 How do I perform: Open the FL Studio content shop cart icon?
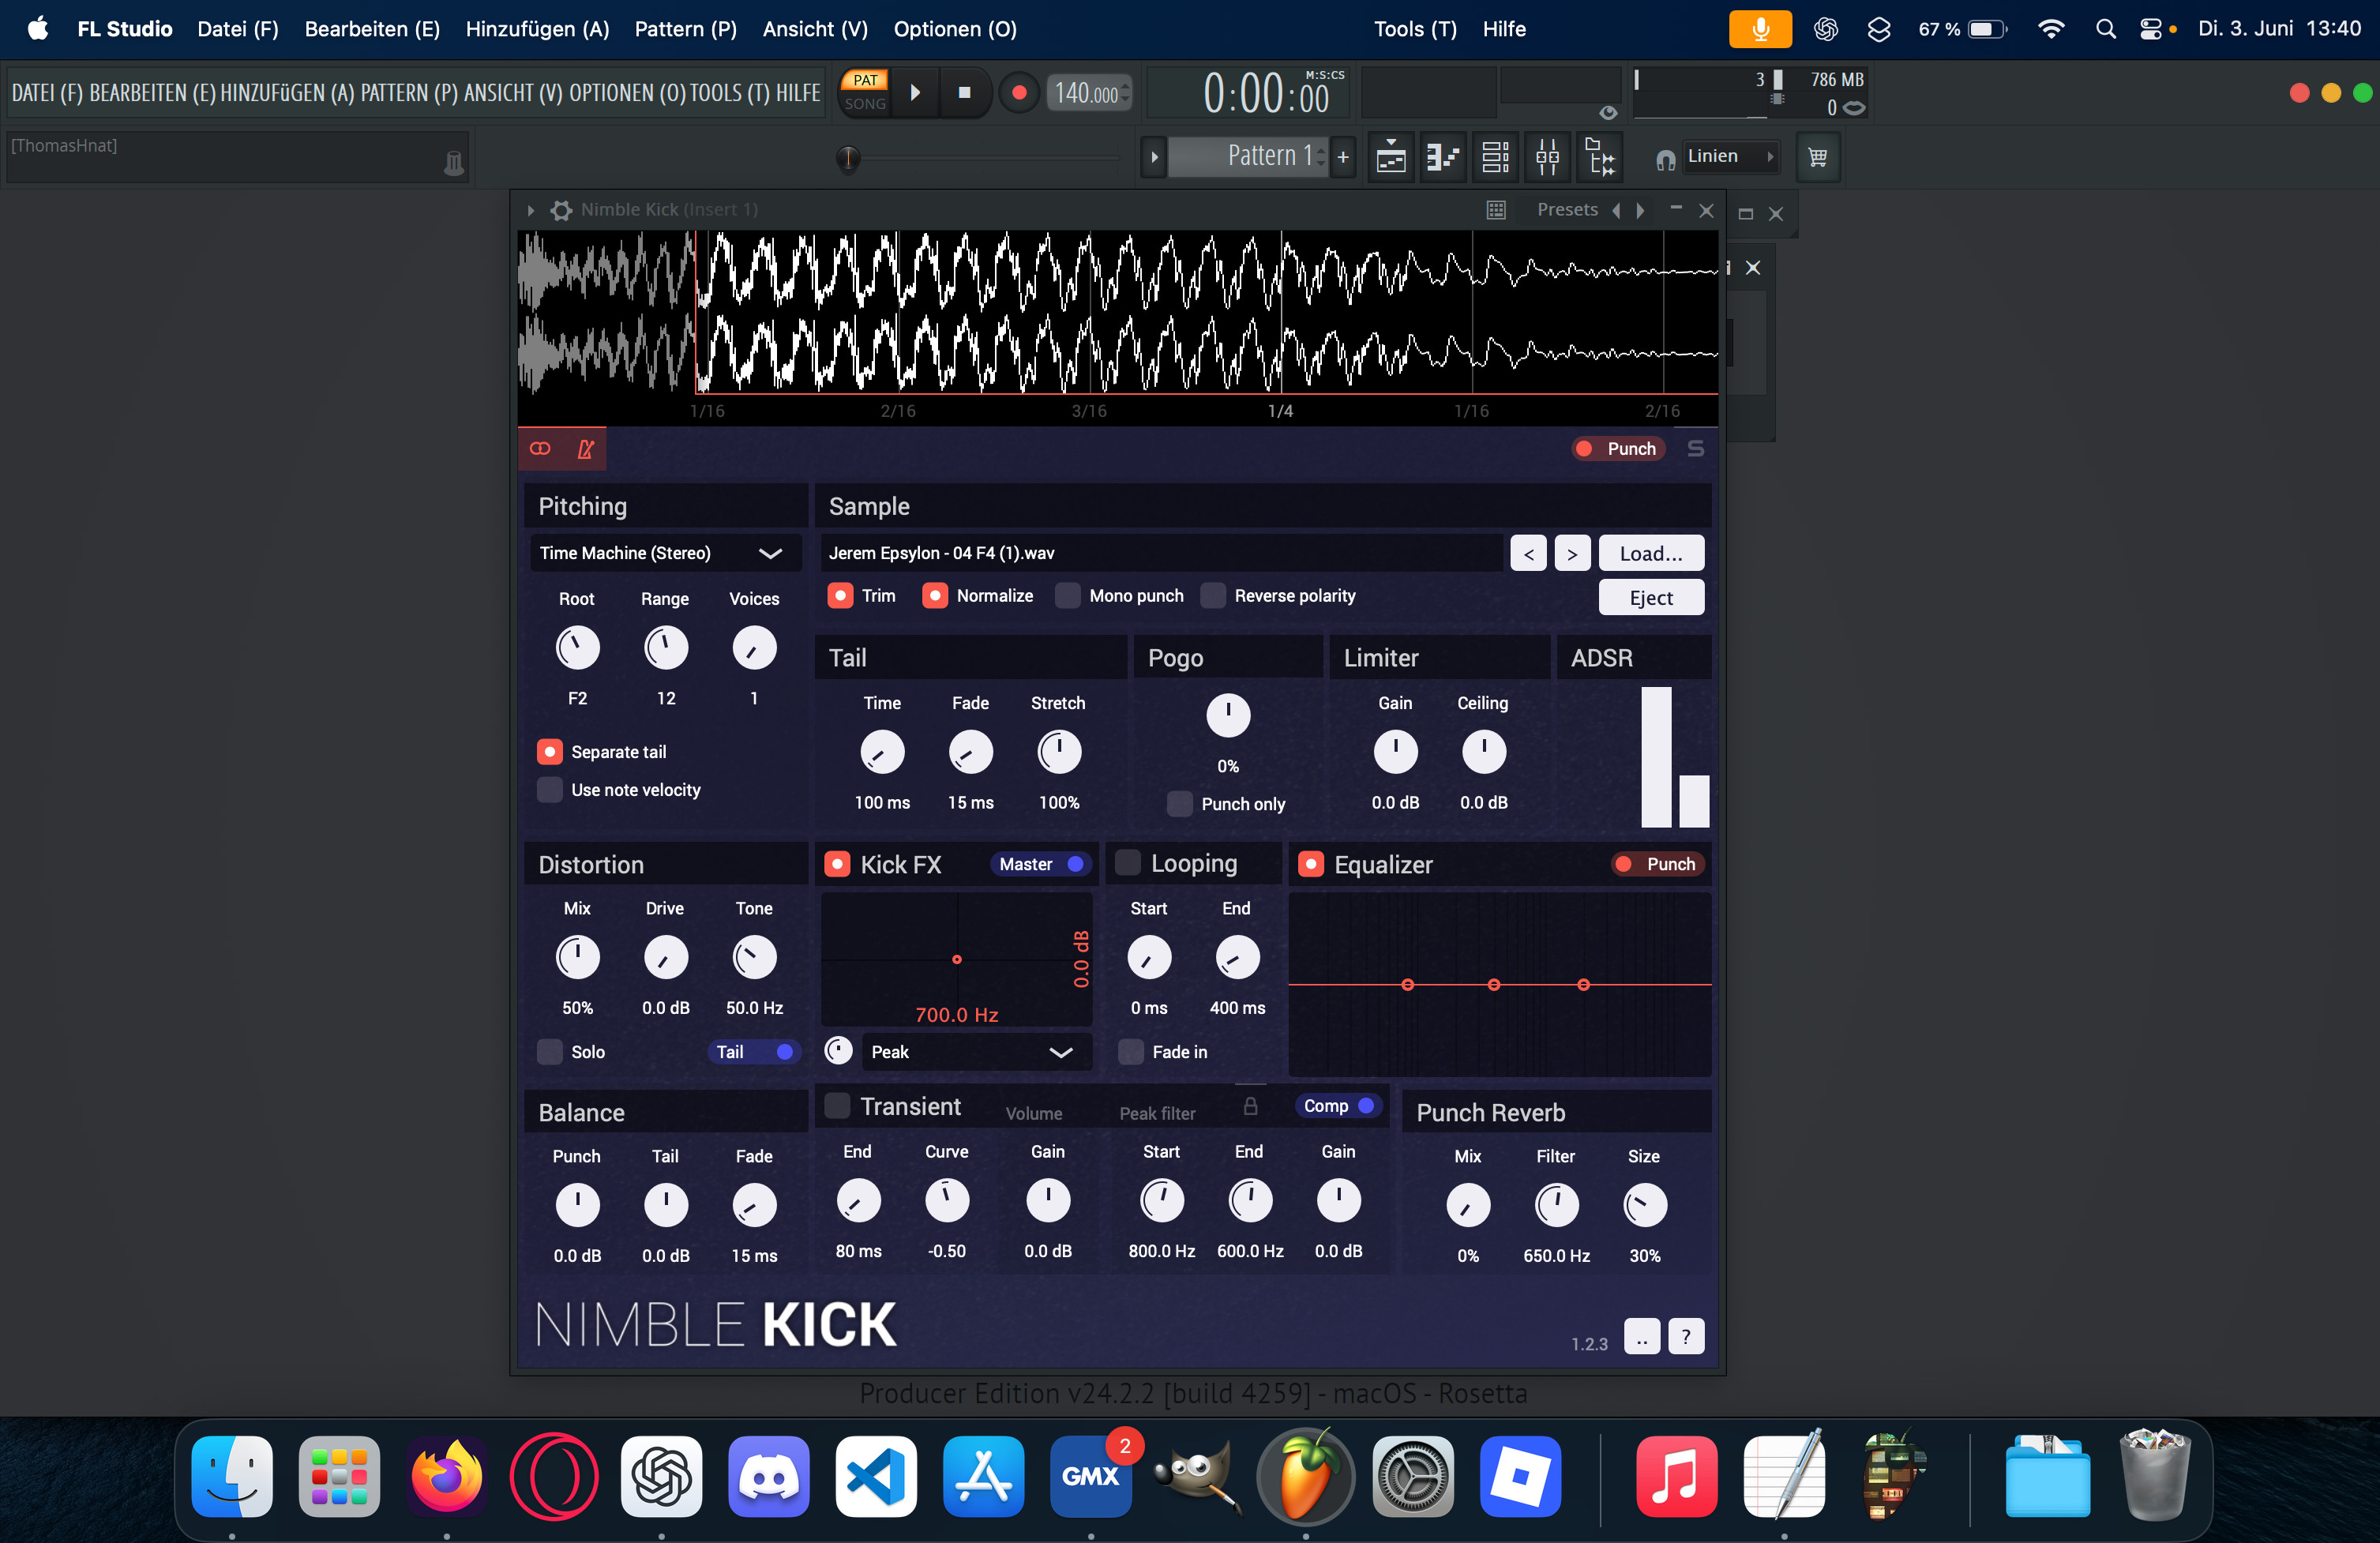pyautogui.click(x=1817, y=157)
